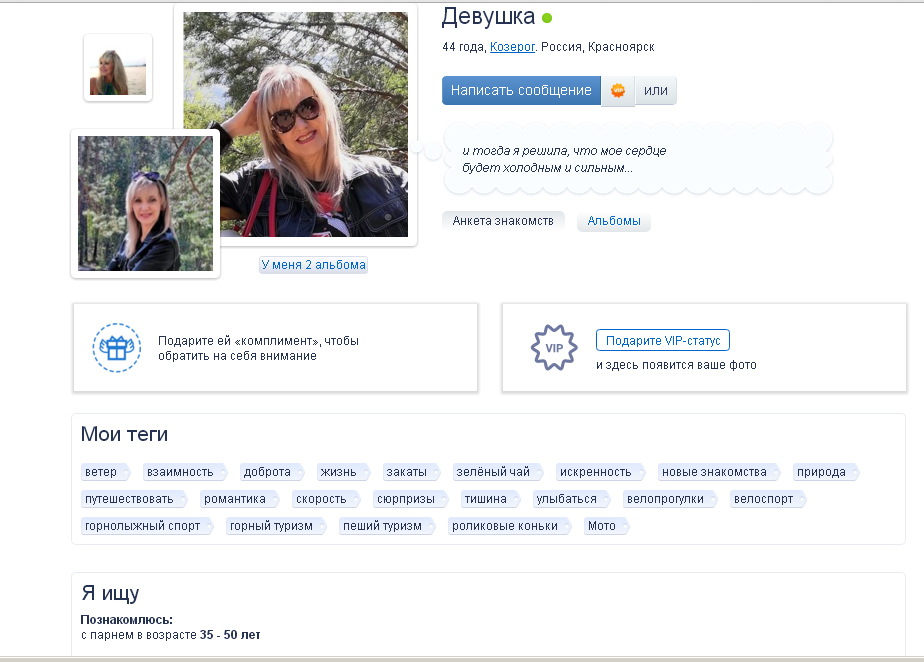The width and height of the screenshot is (924, 662).
Task: Click the зелёный чай tag
Action: click(497, 472)
